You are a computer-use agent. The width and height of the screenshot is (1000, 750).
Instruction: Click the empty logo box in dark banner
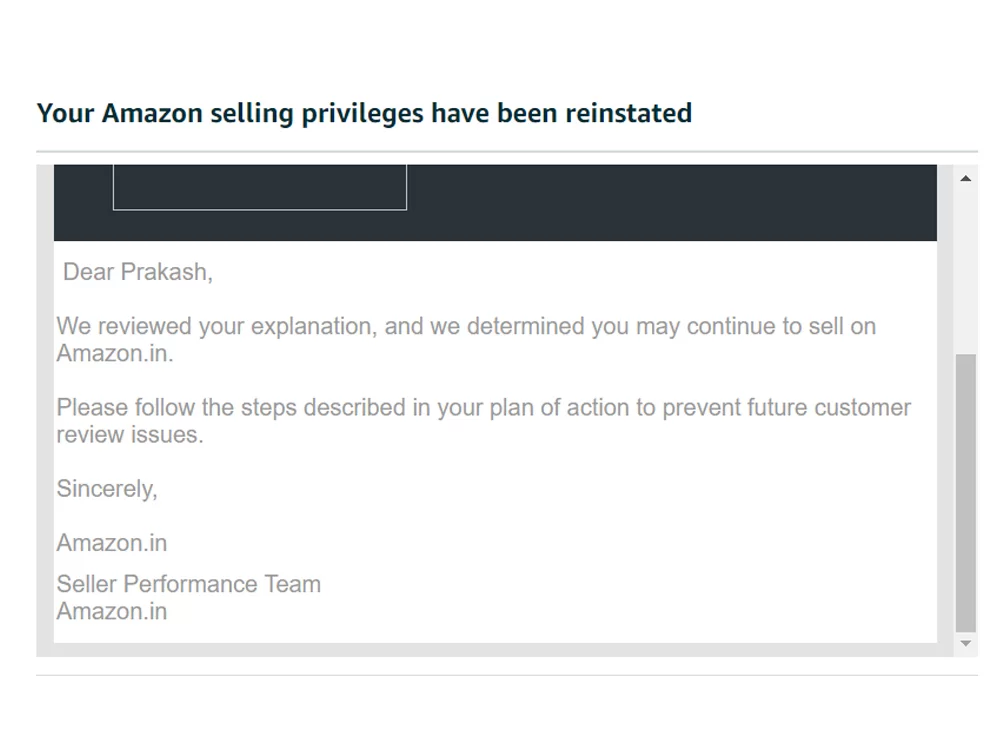[260, 188]
